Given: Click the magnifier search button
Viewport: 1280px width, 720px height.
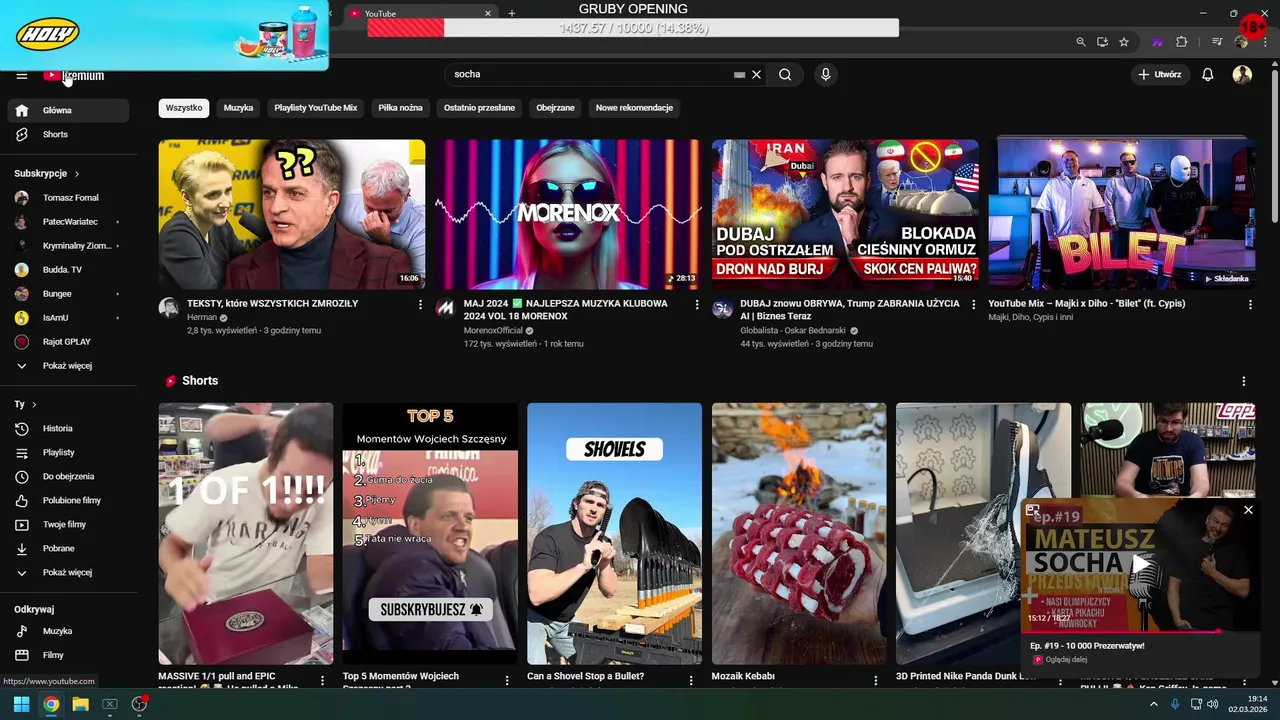Looking at the screenshot, I should 785,74.
